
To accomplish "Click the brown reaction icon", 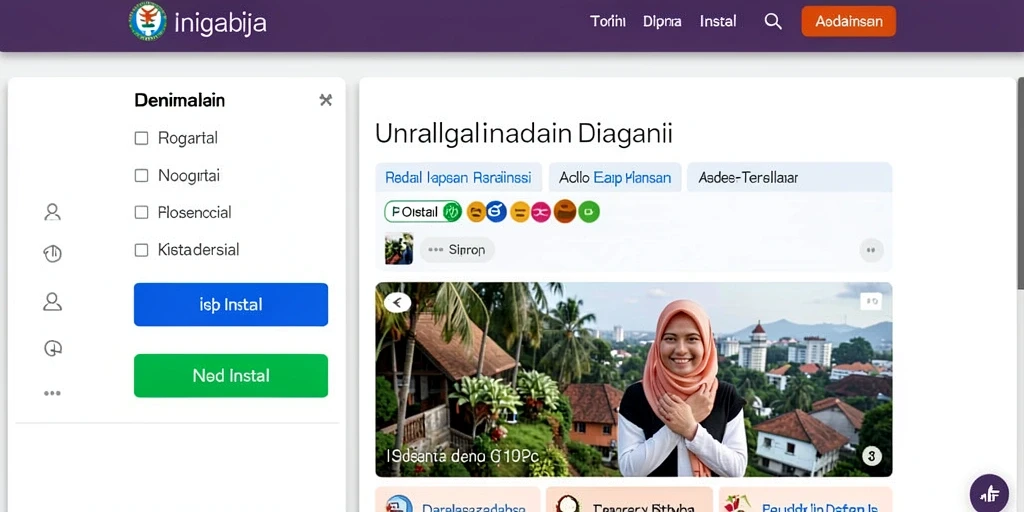I will coord(564,211).
